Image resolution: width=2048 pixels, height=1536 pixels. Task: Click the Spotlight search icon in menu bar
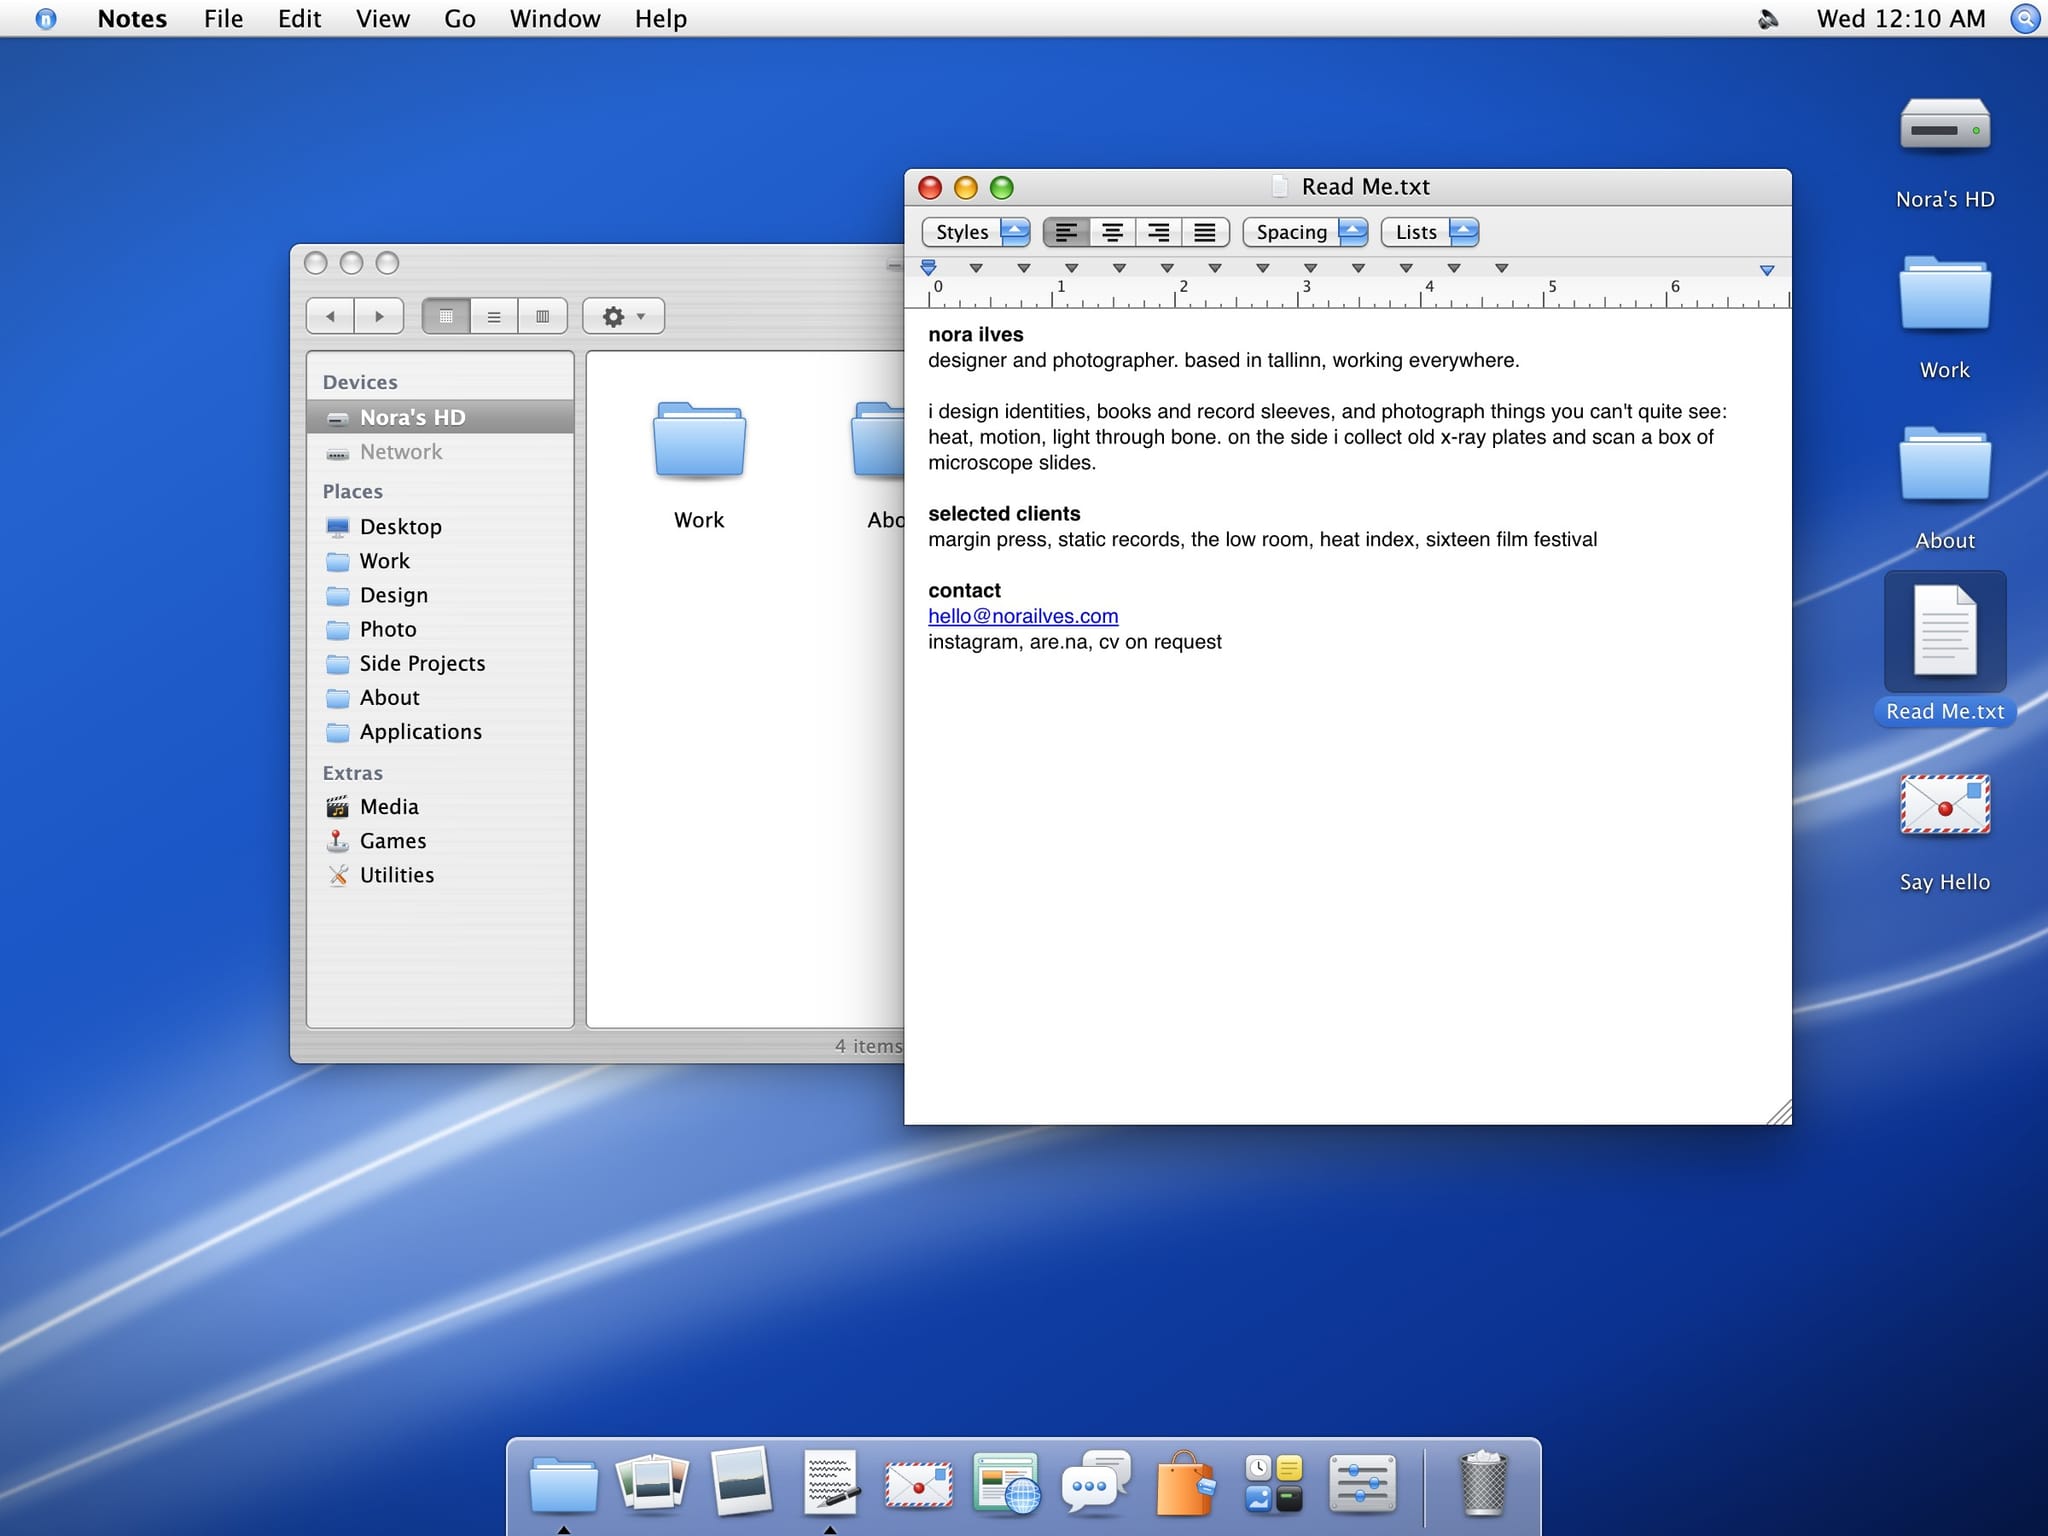coord(2025,18)
